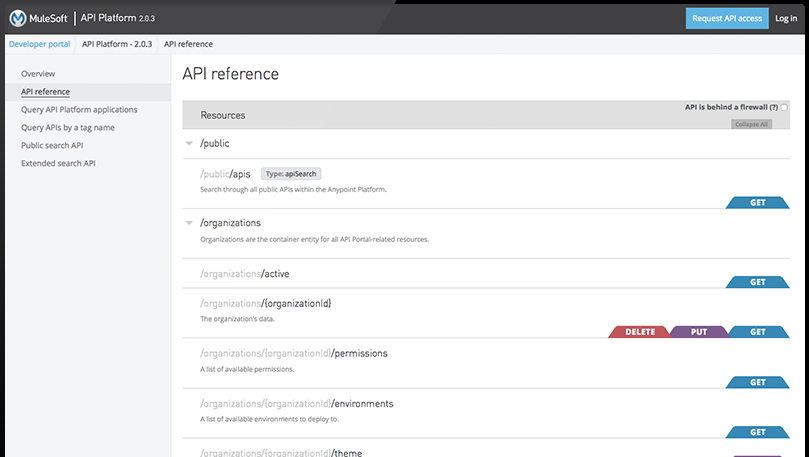Go to Developer portal breadcrumb
809x457 pixels.
[39, 44]
